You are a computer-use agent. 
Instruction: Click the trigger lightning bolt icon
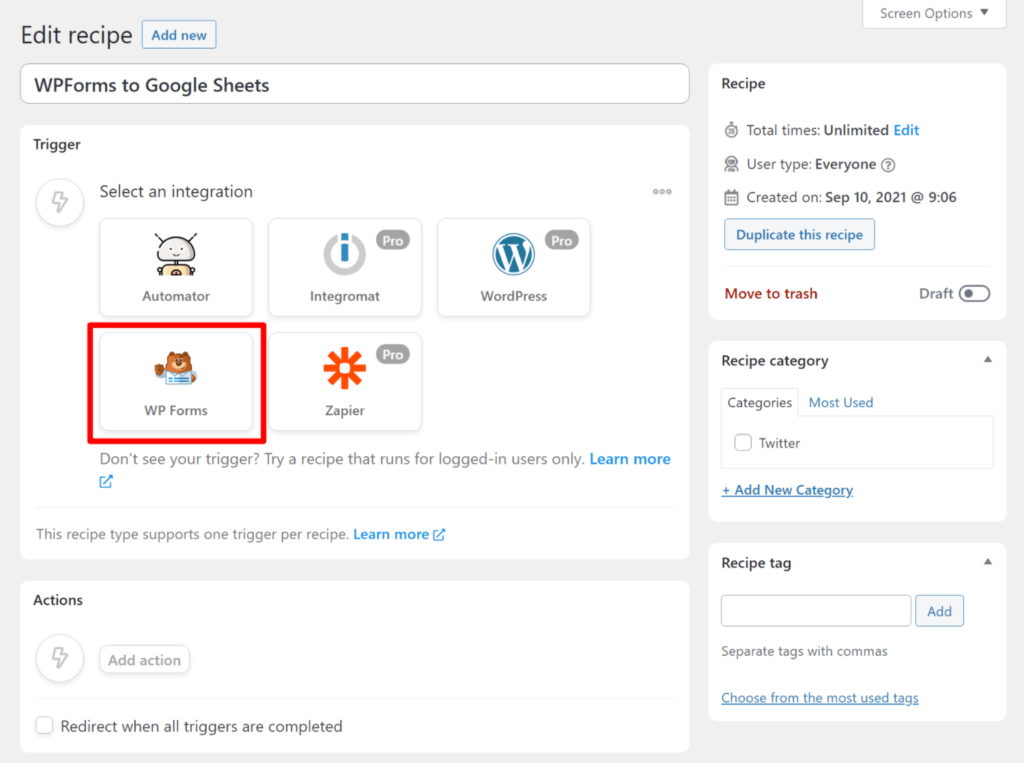(x=60, y=202)
